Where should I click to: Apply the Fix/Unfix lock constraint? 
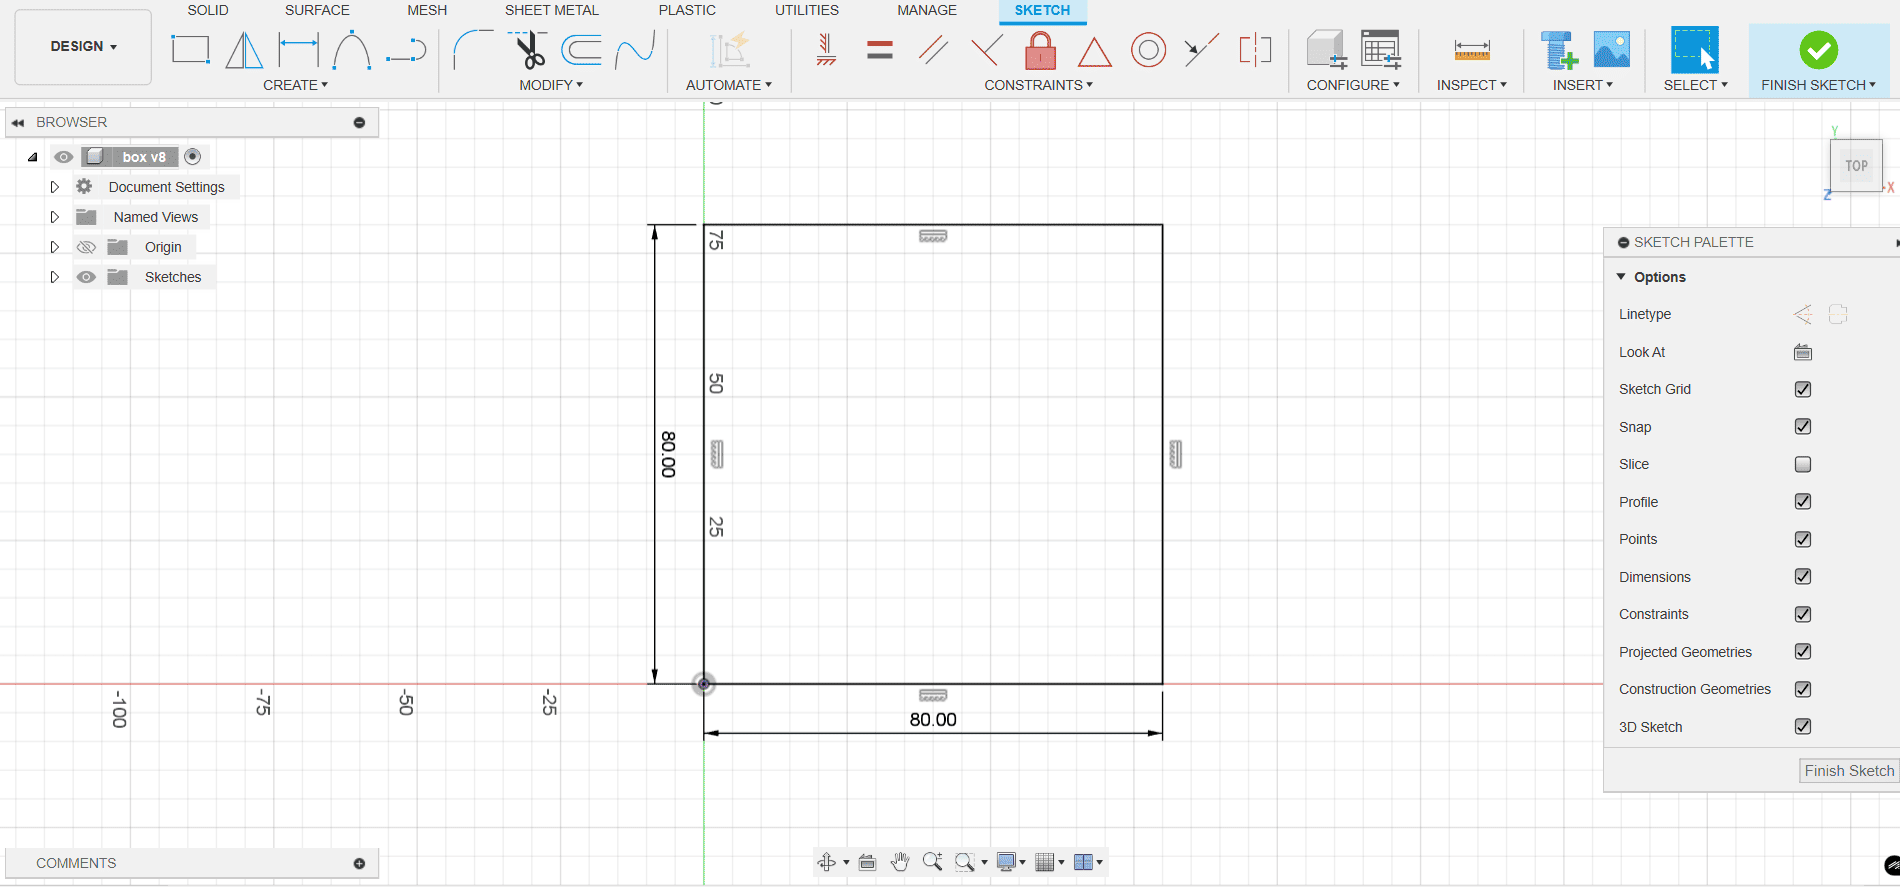click(1041, 49)
